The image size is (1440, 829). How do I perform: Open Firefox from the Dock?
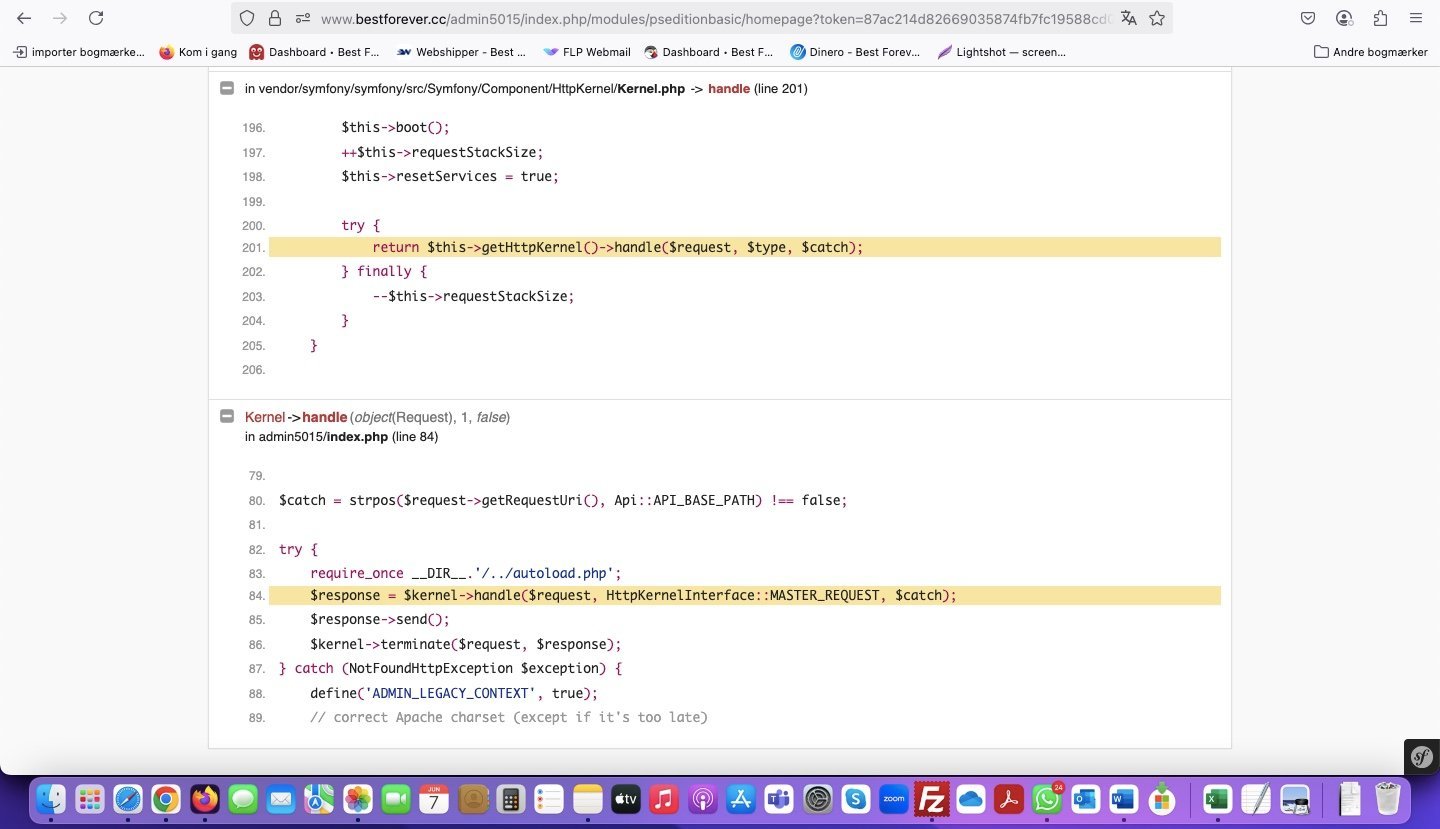[x=205, y=799]
